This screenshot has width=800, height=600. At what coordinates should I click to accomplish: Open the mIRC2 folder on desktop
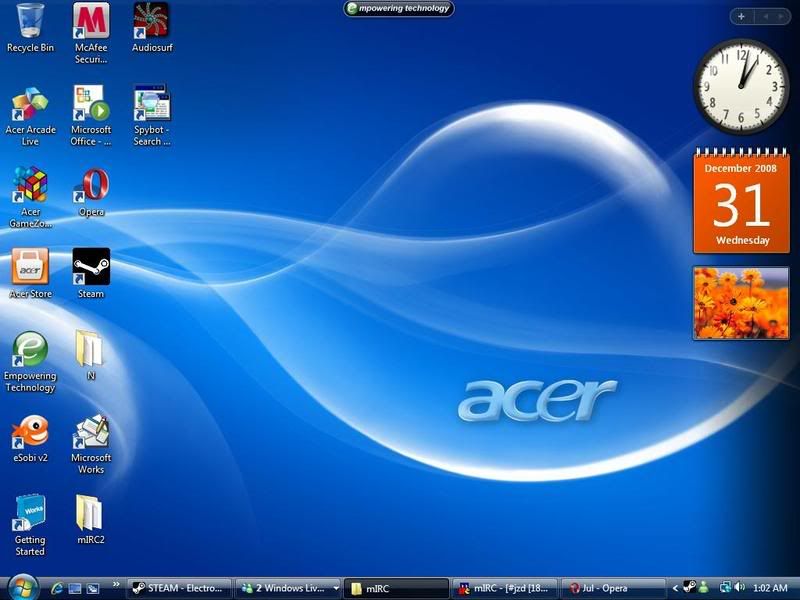90,514
